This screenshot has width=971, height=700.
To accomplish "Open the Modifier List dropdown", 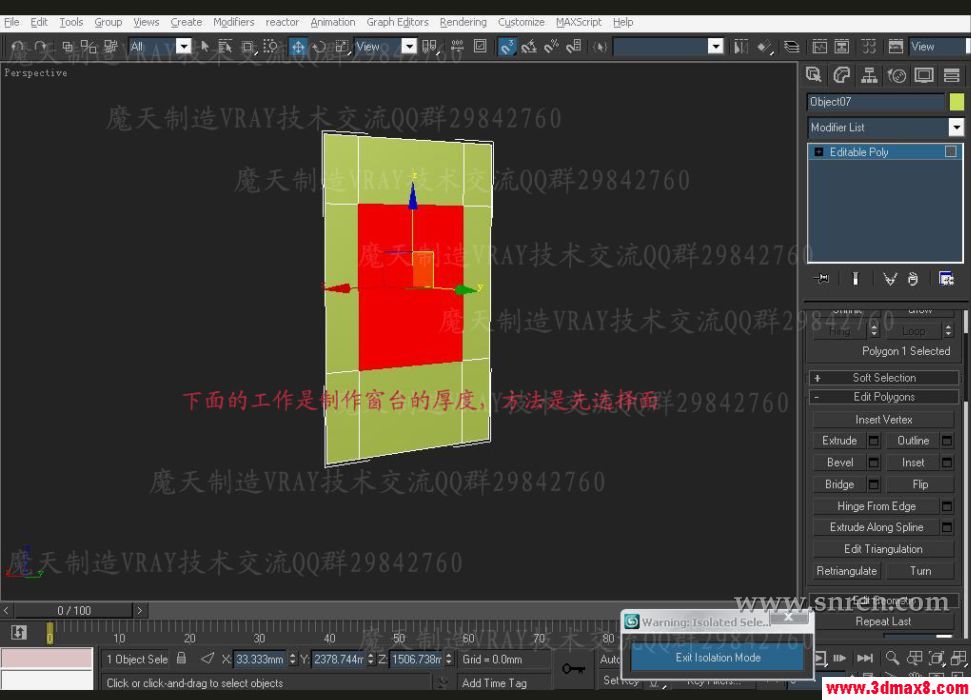I will pyautogui.click(x=957, y=128).
